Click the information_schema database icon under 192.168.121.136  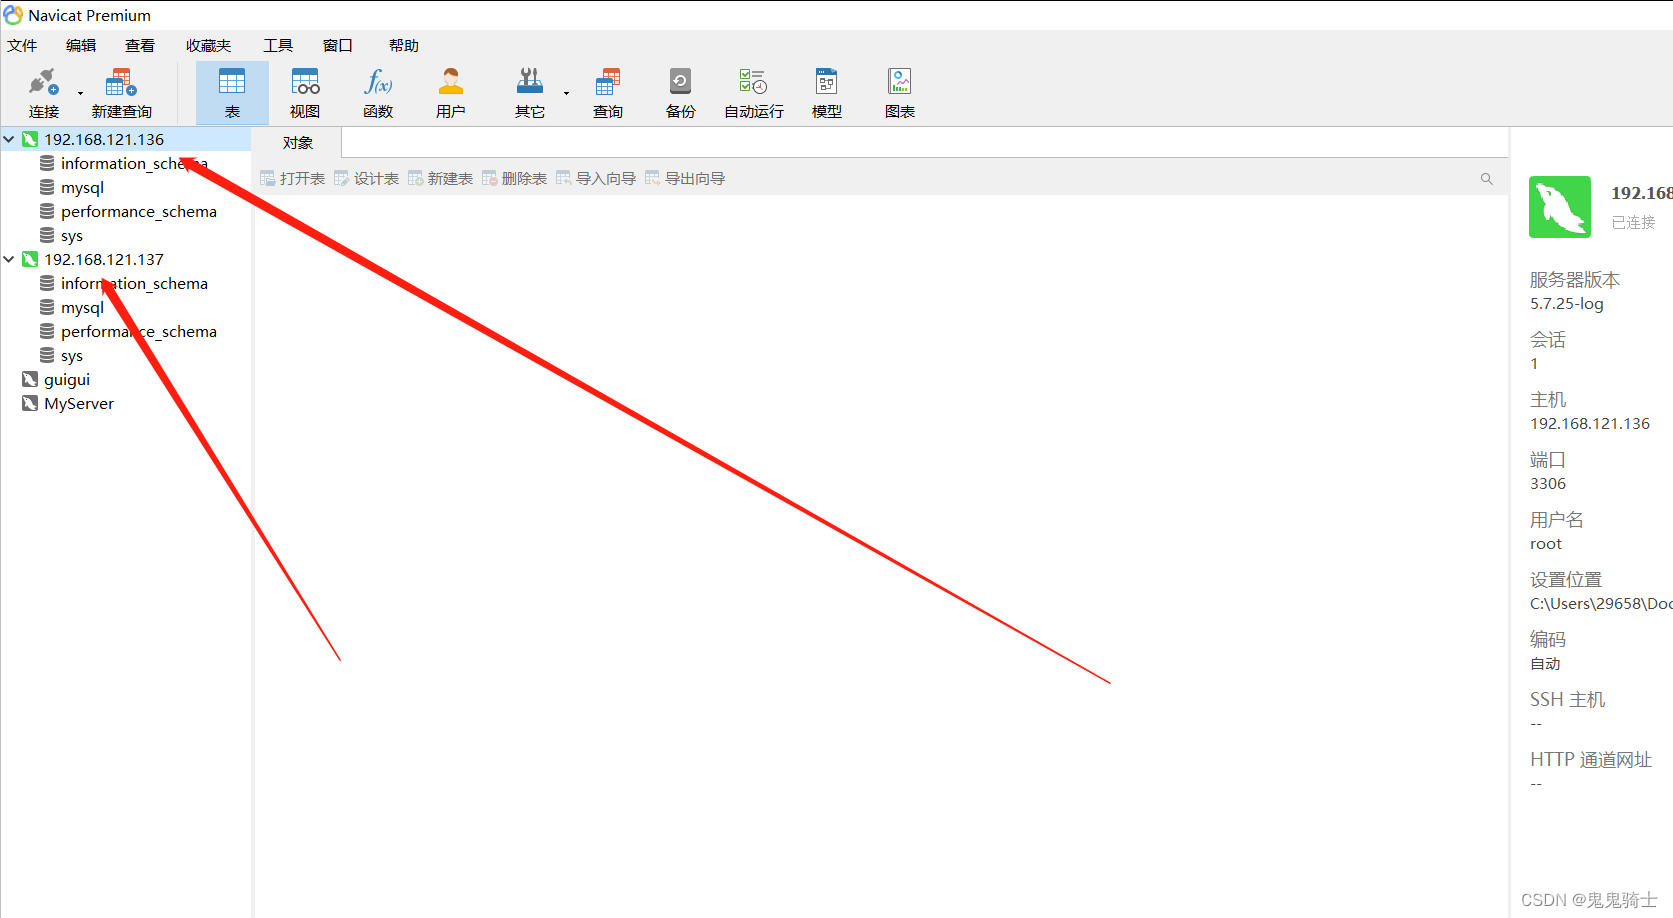pos(47,163)
